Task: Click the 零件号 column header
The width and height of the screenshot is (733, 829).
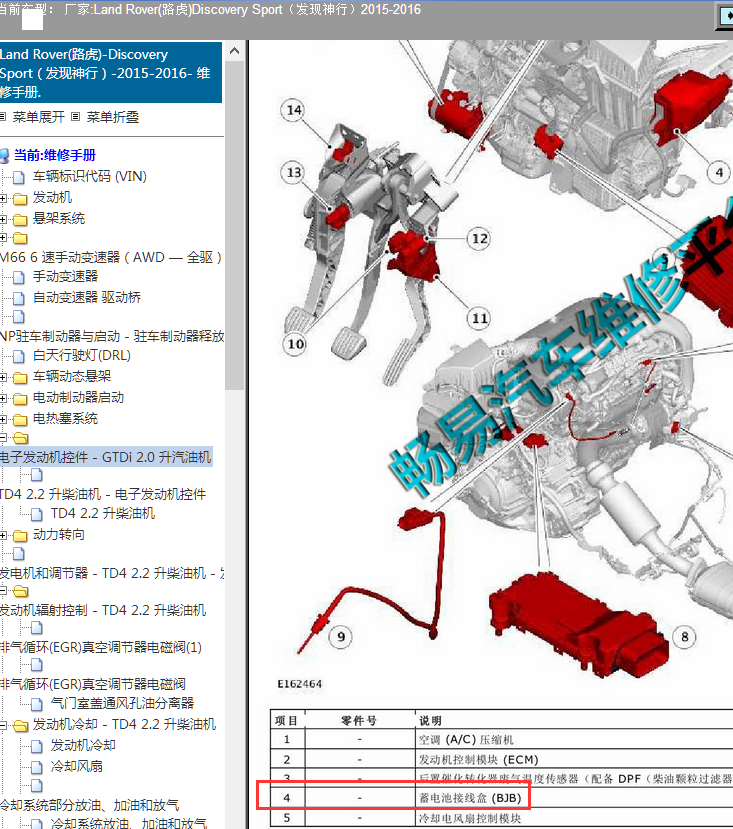Action: [359, 720]
